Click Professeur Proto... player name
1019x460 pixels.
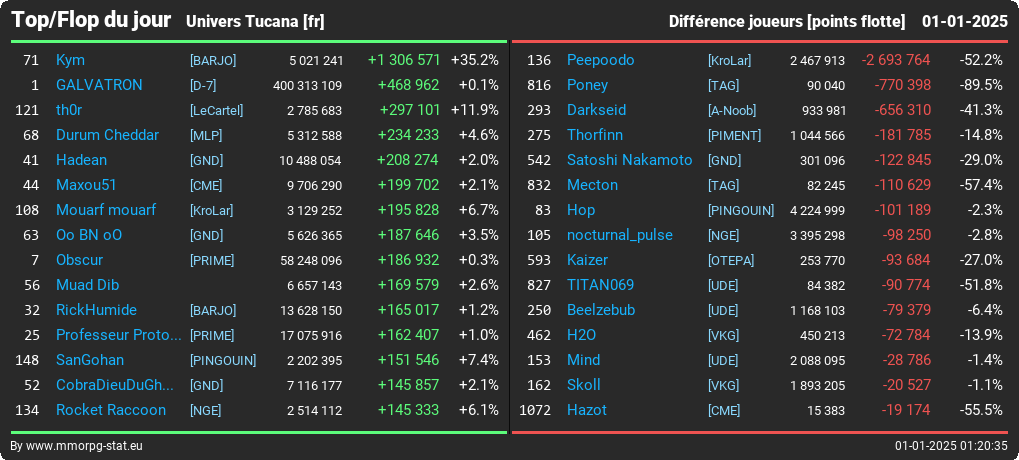coord(119,335)
